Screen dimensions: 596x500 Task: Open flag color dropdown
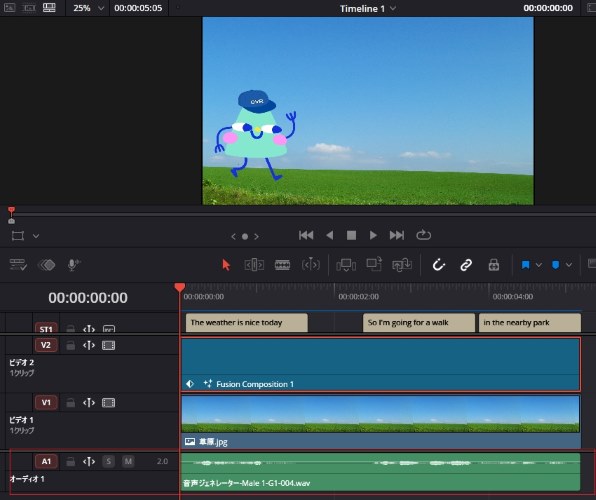(x=539, y=265)
